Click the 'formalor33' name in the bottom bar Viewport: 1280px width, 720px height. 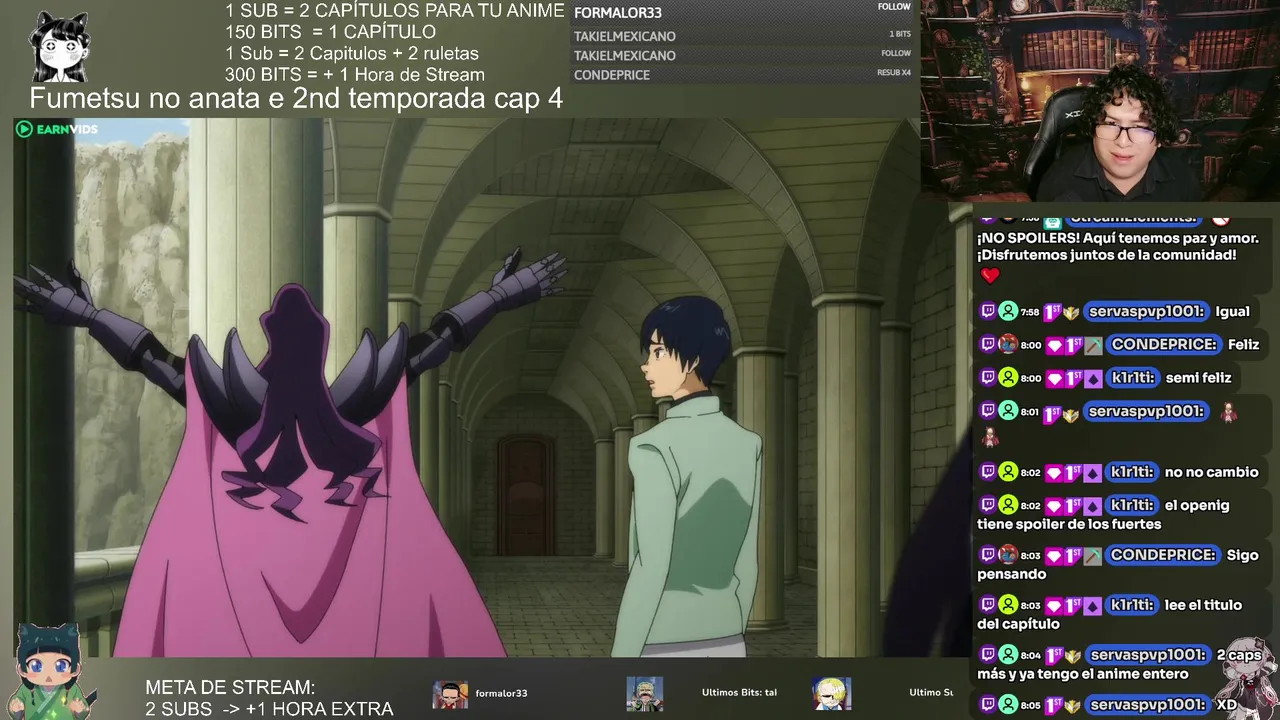[x=501, y=693]
